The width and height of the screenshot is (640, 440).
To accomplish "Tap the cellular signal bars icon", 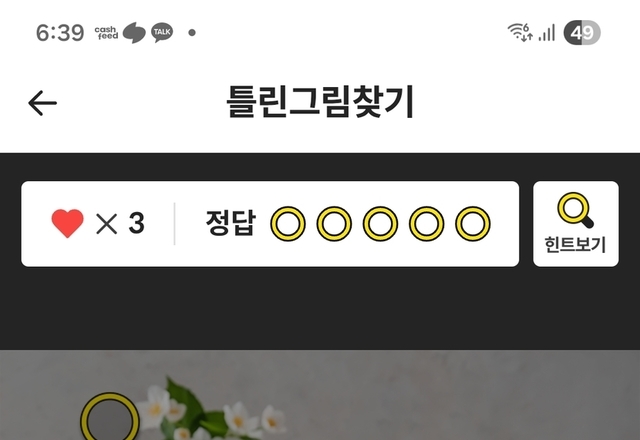I will coord(547,33).
